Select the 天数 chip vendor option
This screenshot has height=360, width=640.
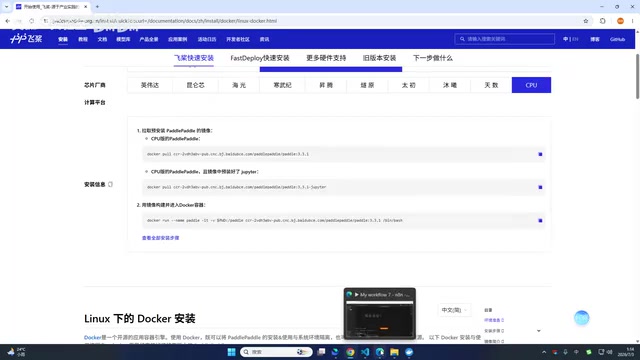pos(491,85)
